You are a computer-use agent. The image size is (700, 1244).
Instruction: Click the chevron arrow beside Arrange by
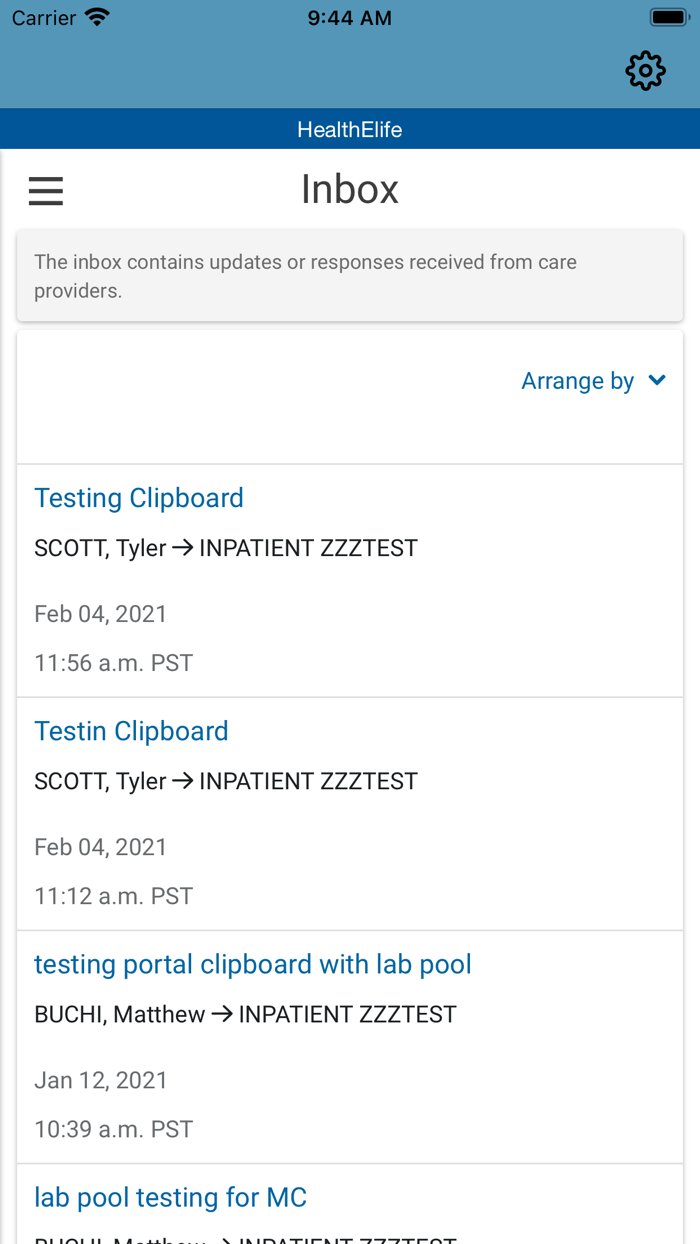[x=657, y=380]
